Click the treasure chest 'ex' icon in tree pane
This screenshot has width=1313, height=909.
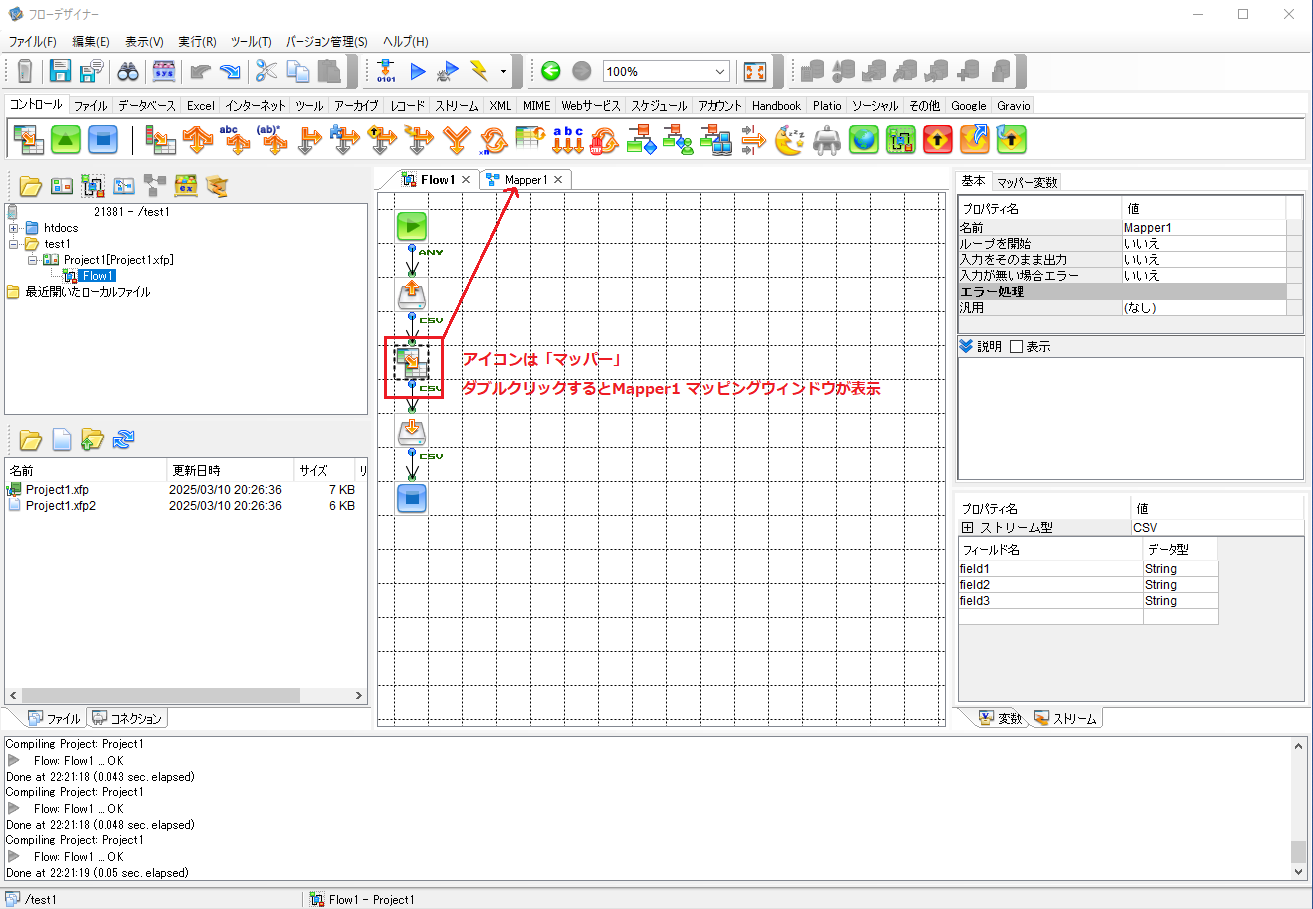tap(185, 185)
